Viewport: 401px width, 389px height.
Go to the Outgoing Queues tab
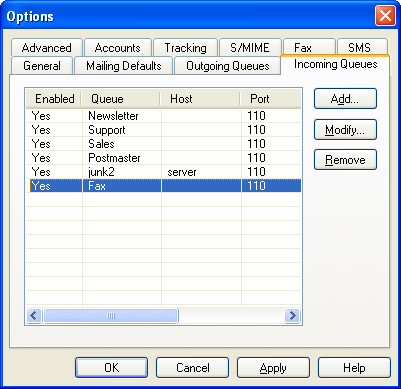click(x=228, y=66)
